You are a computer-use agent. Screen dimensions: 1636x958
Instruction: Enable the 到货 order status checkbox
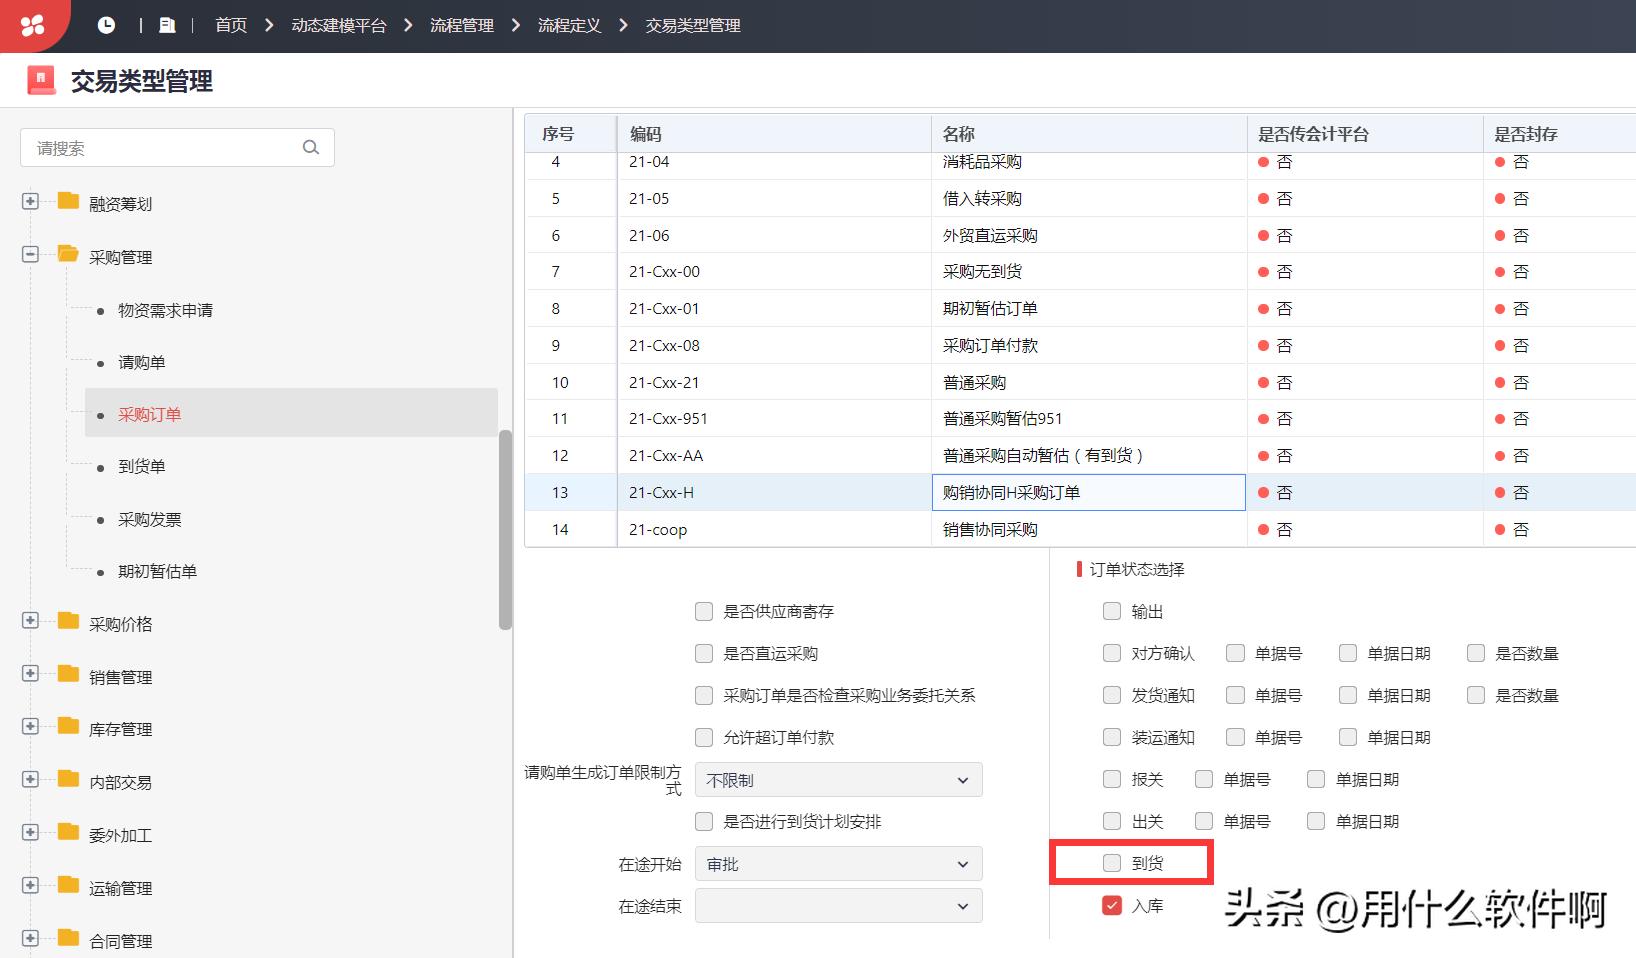1111,862
